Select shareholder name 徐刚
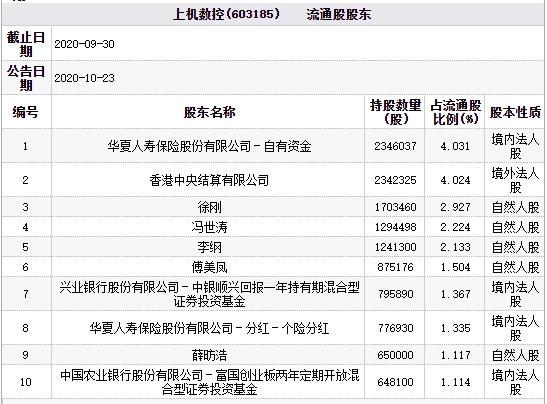Image resolution: width=547 pixels, height=404 pixels. click(209, 207)
